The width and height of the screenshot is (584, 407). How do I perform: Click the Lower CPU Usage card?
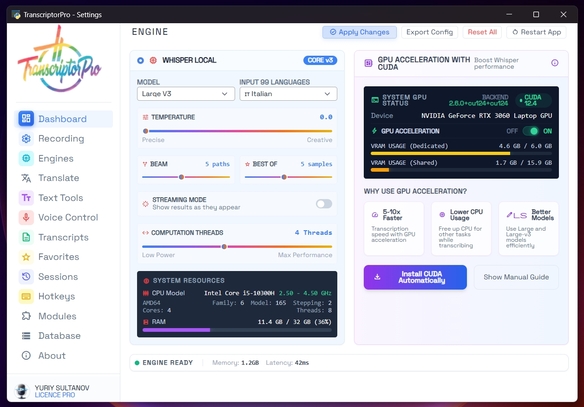pos(461,229)
